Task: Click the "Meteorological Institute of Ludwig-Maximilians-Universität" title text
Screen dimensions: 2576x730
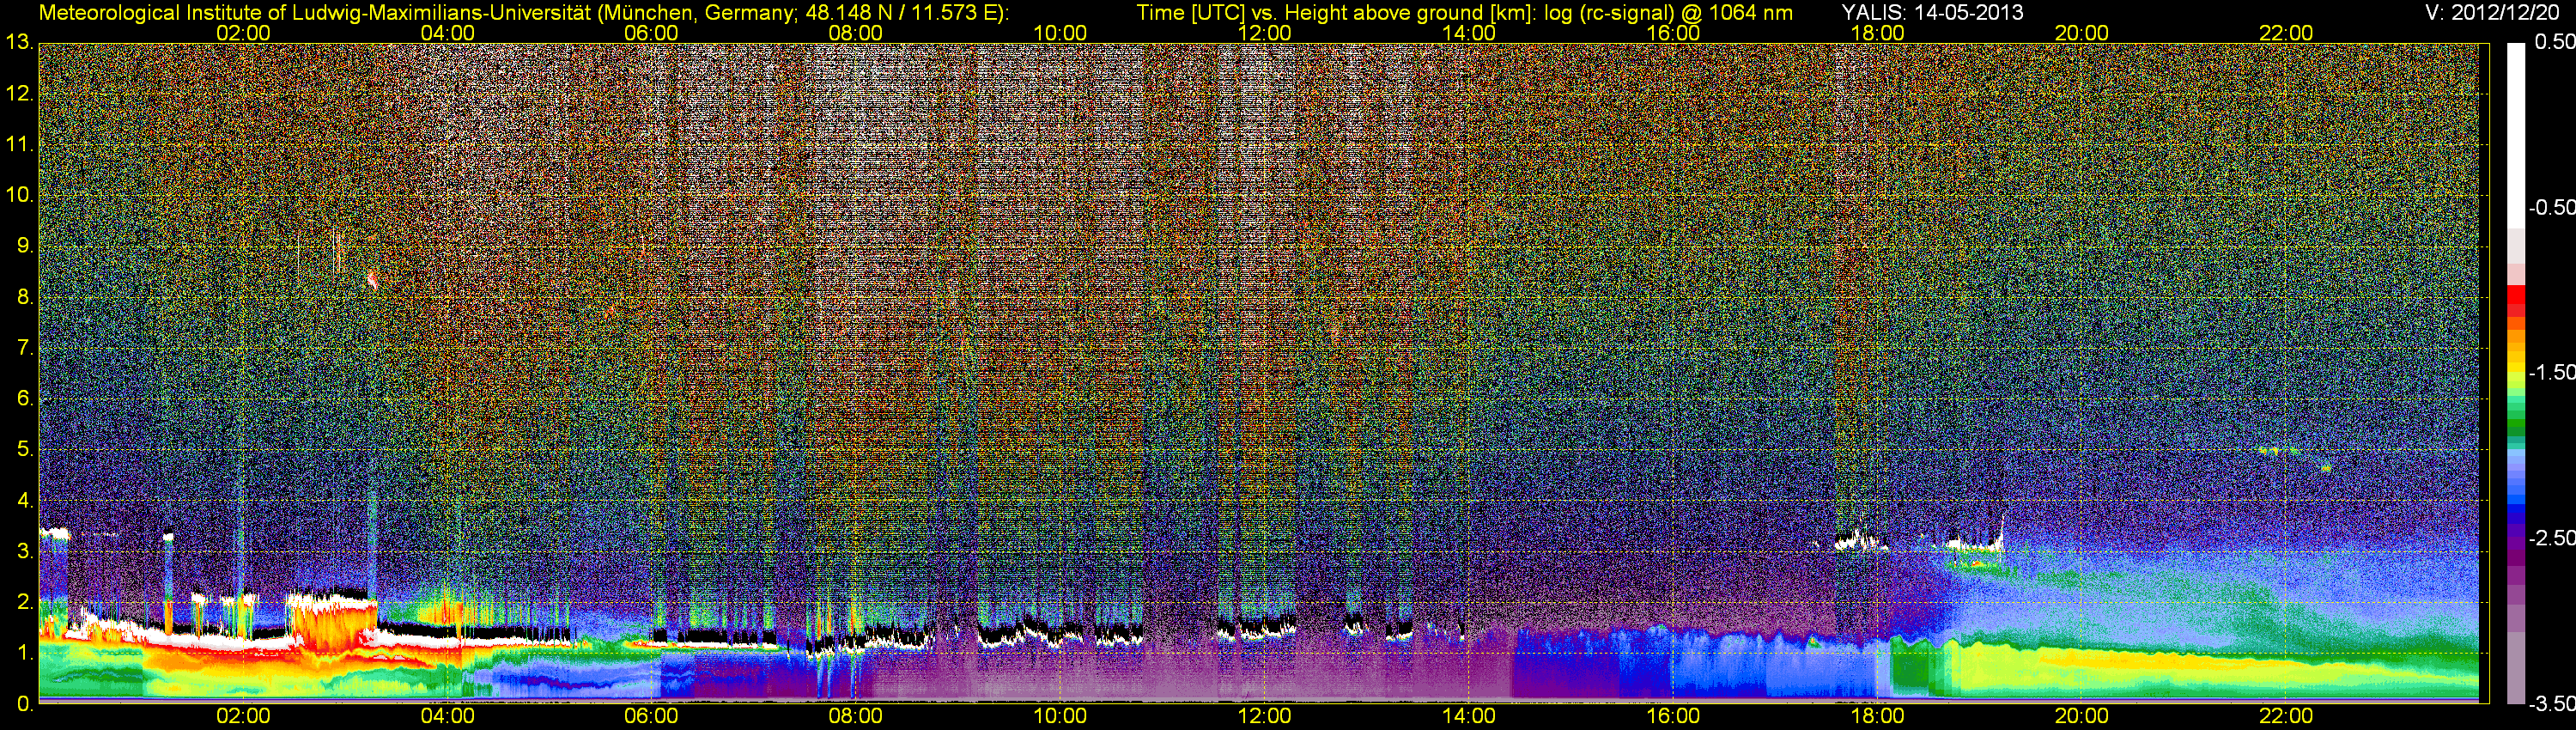Action: pos(315,12)
